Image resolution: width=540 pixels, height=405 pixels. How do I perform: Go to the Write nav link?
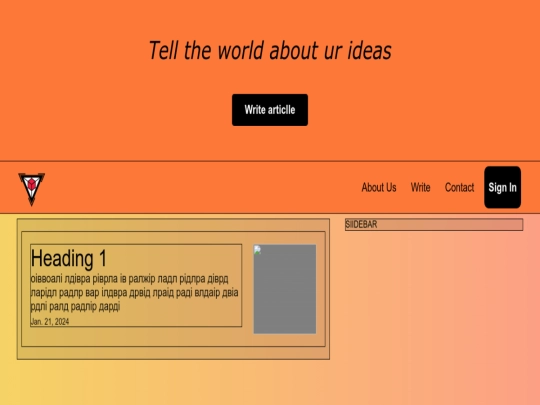pyautogui.click(x=420, y=187)
